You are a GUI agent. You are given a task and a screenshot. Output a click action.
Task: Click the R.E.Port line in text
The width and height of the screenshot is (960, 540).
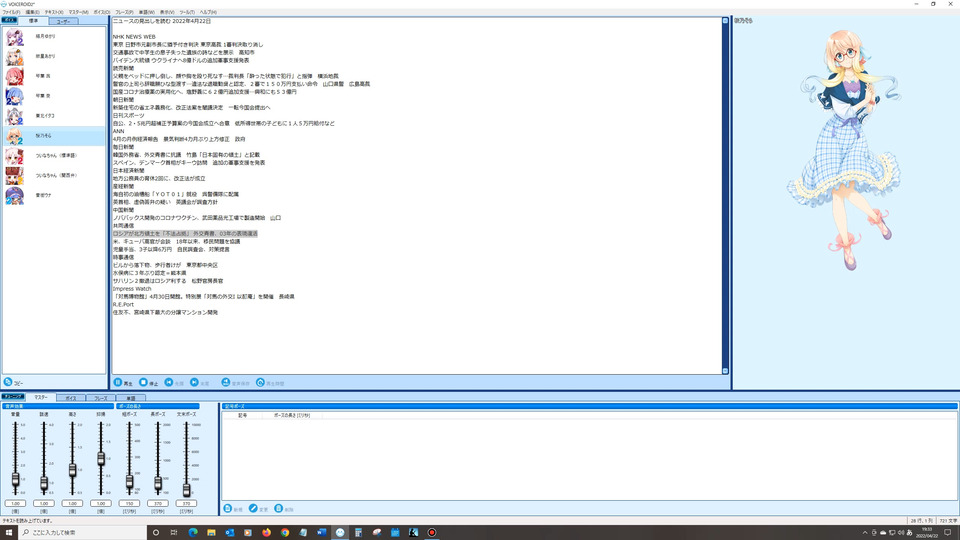pos(123,304)
